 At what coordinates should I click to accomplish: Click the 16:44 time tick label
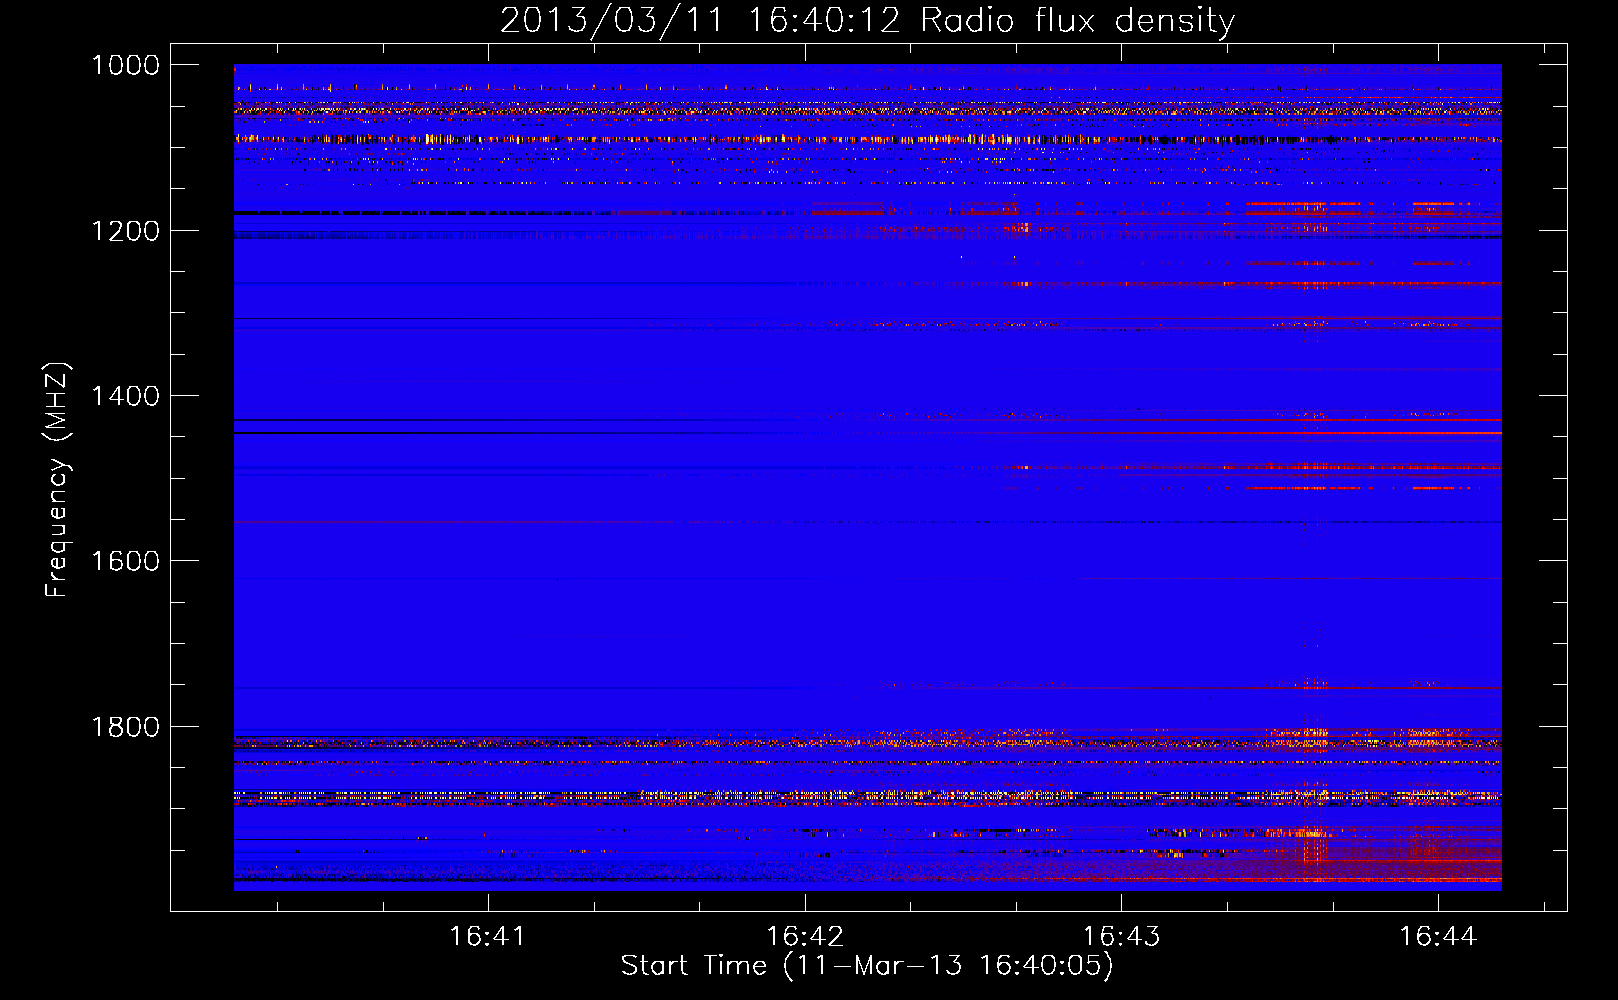tap(1438, 937)
